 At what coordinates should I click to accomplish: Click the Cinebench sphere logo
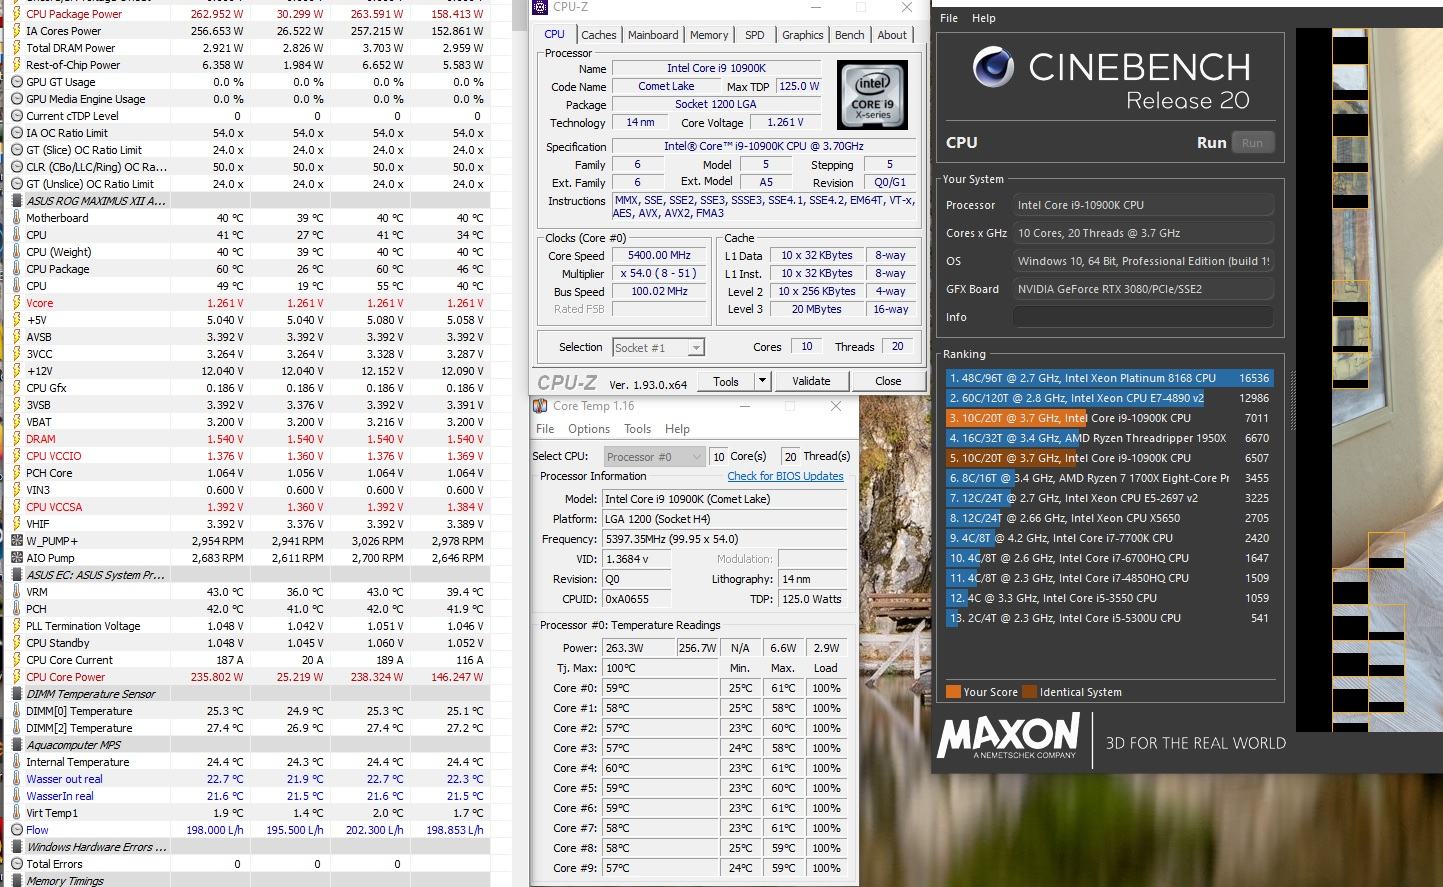coord(993,67)
